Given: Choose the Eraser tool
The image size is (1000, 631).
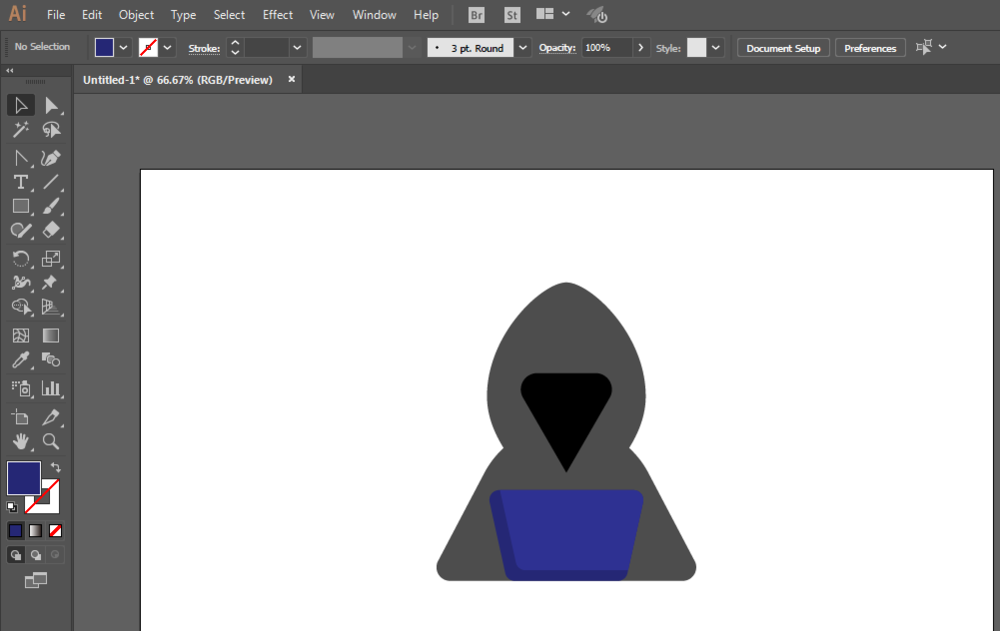Looking at the screenshot, I should click(x=51, y=230).
